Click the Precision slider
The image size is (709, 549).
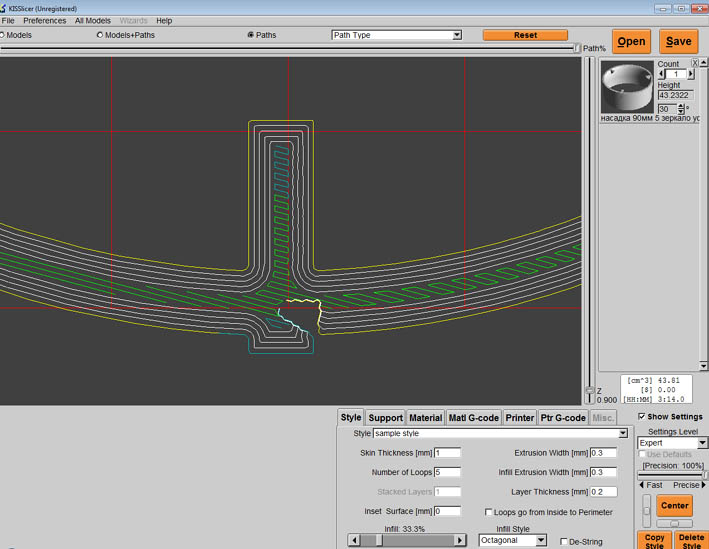[672, 475]
